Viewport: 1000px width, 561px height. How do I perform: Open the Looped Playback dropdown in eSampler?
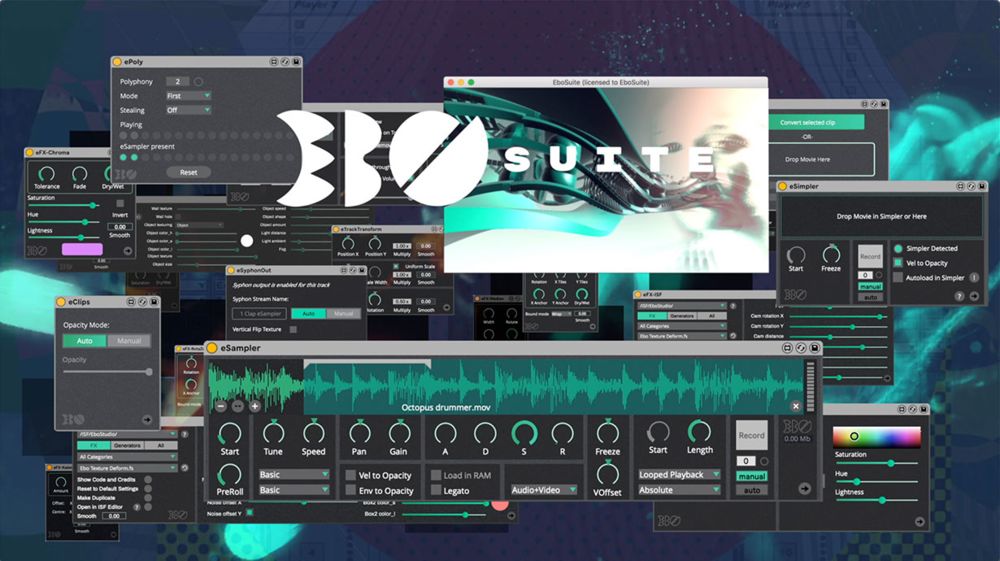679,474
